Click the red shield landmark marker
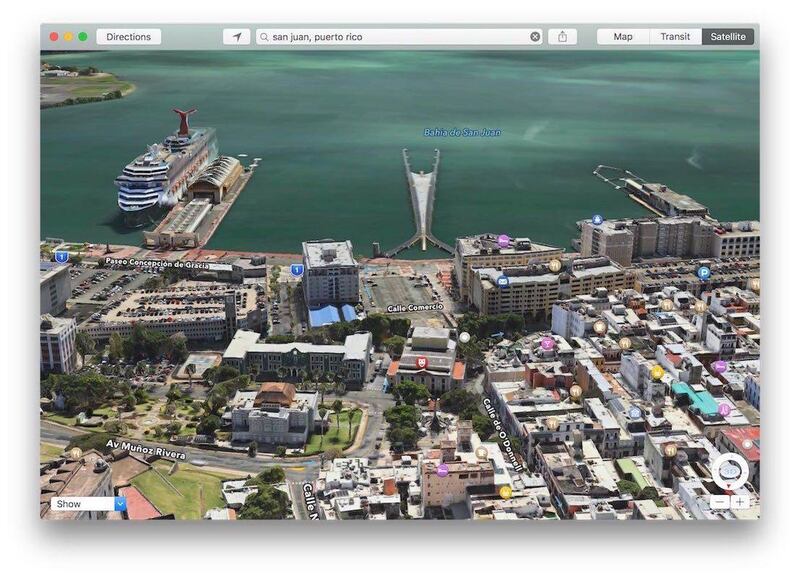This screenshot has width=800, height=577. coord(421,363)
